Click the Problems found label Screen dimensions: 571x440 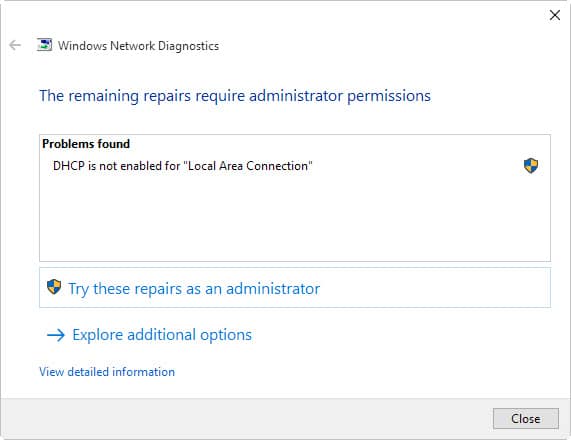pyautogui.click(x=86, y=144)
